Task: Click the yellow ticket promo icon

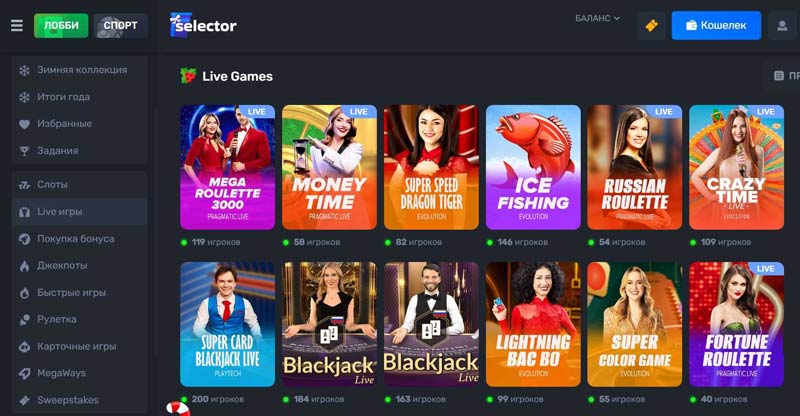Action: 652,25
